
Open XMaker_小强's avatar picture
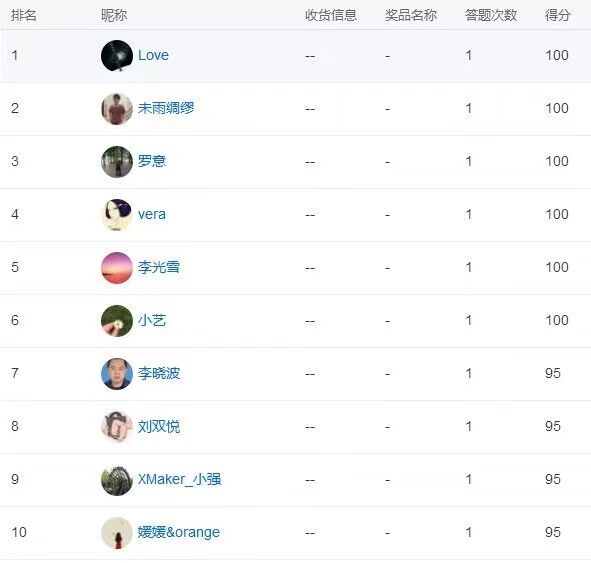pos(117,479)
